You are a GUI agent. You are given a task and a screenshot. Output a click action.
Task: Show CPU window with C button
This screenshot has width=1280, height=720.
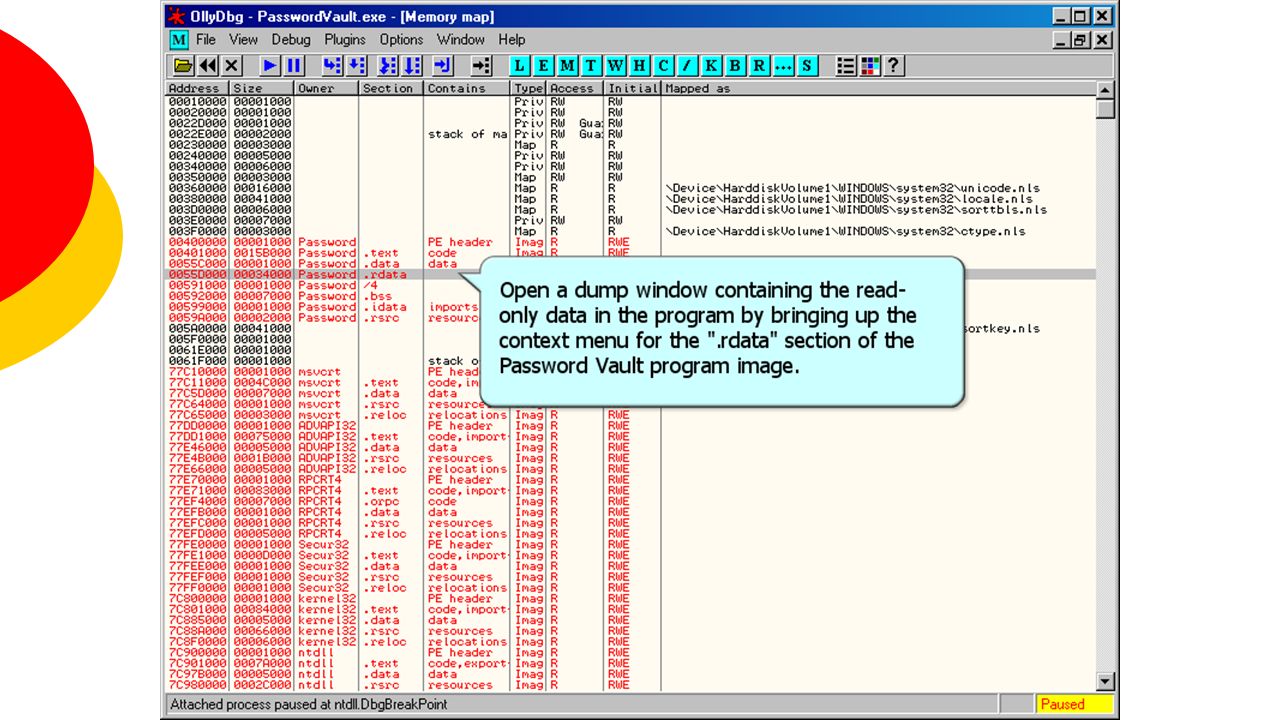663,66
